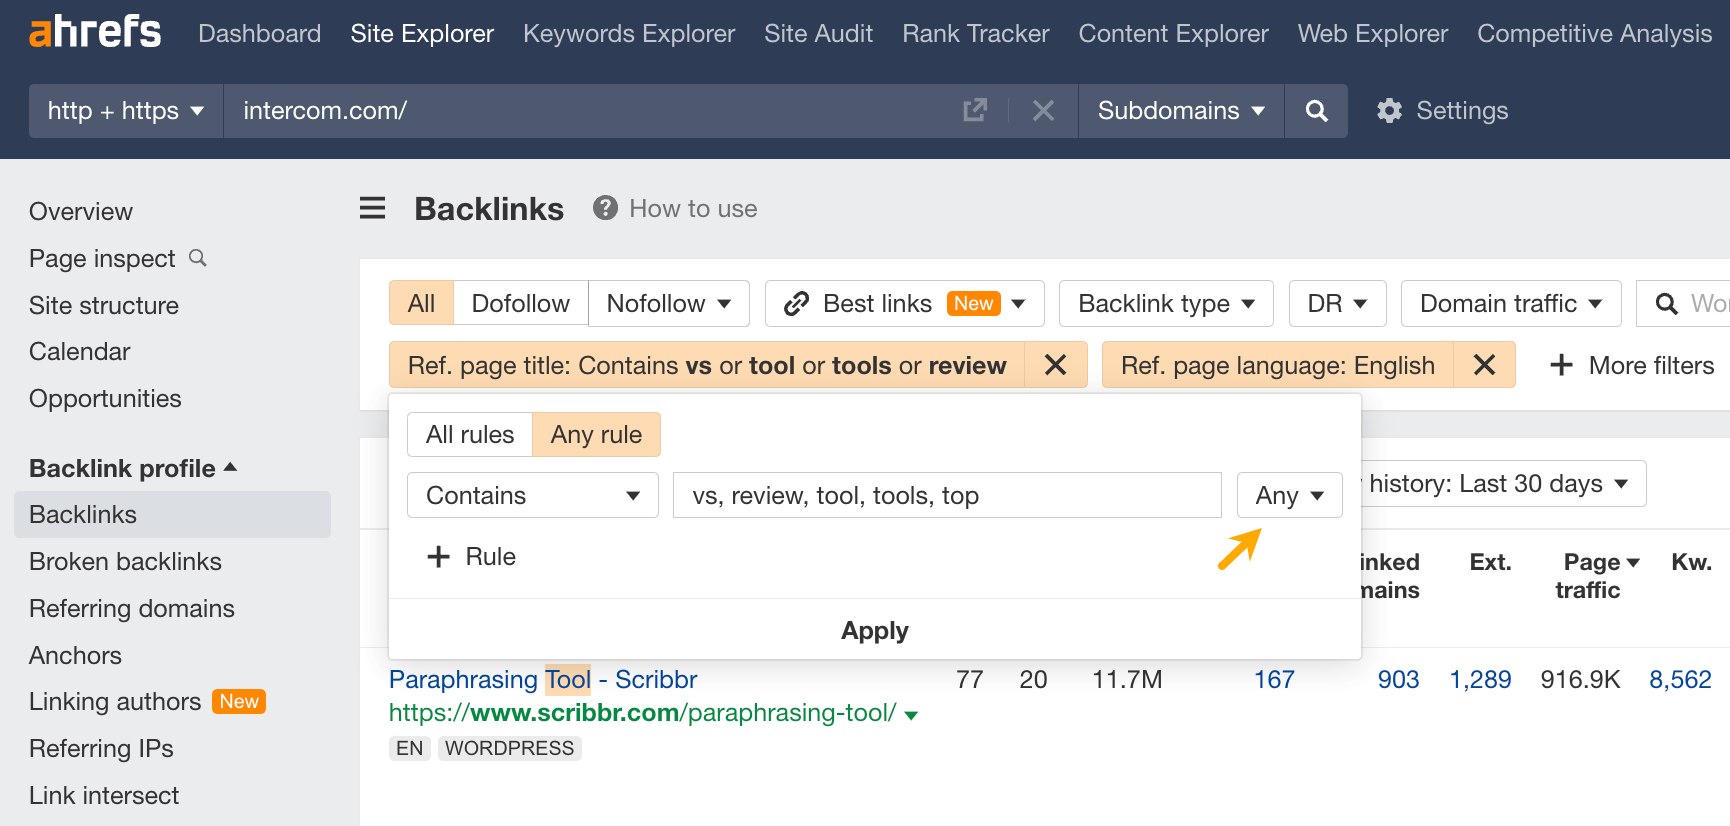The image size is (1730, 826).
Task: Click the 903 value in Scribbr row
Action: [x=1398, y=679]
